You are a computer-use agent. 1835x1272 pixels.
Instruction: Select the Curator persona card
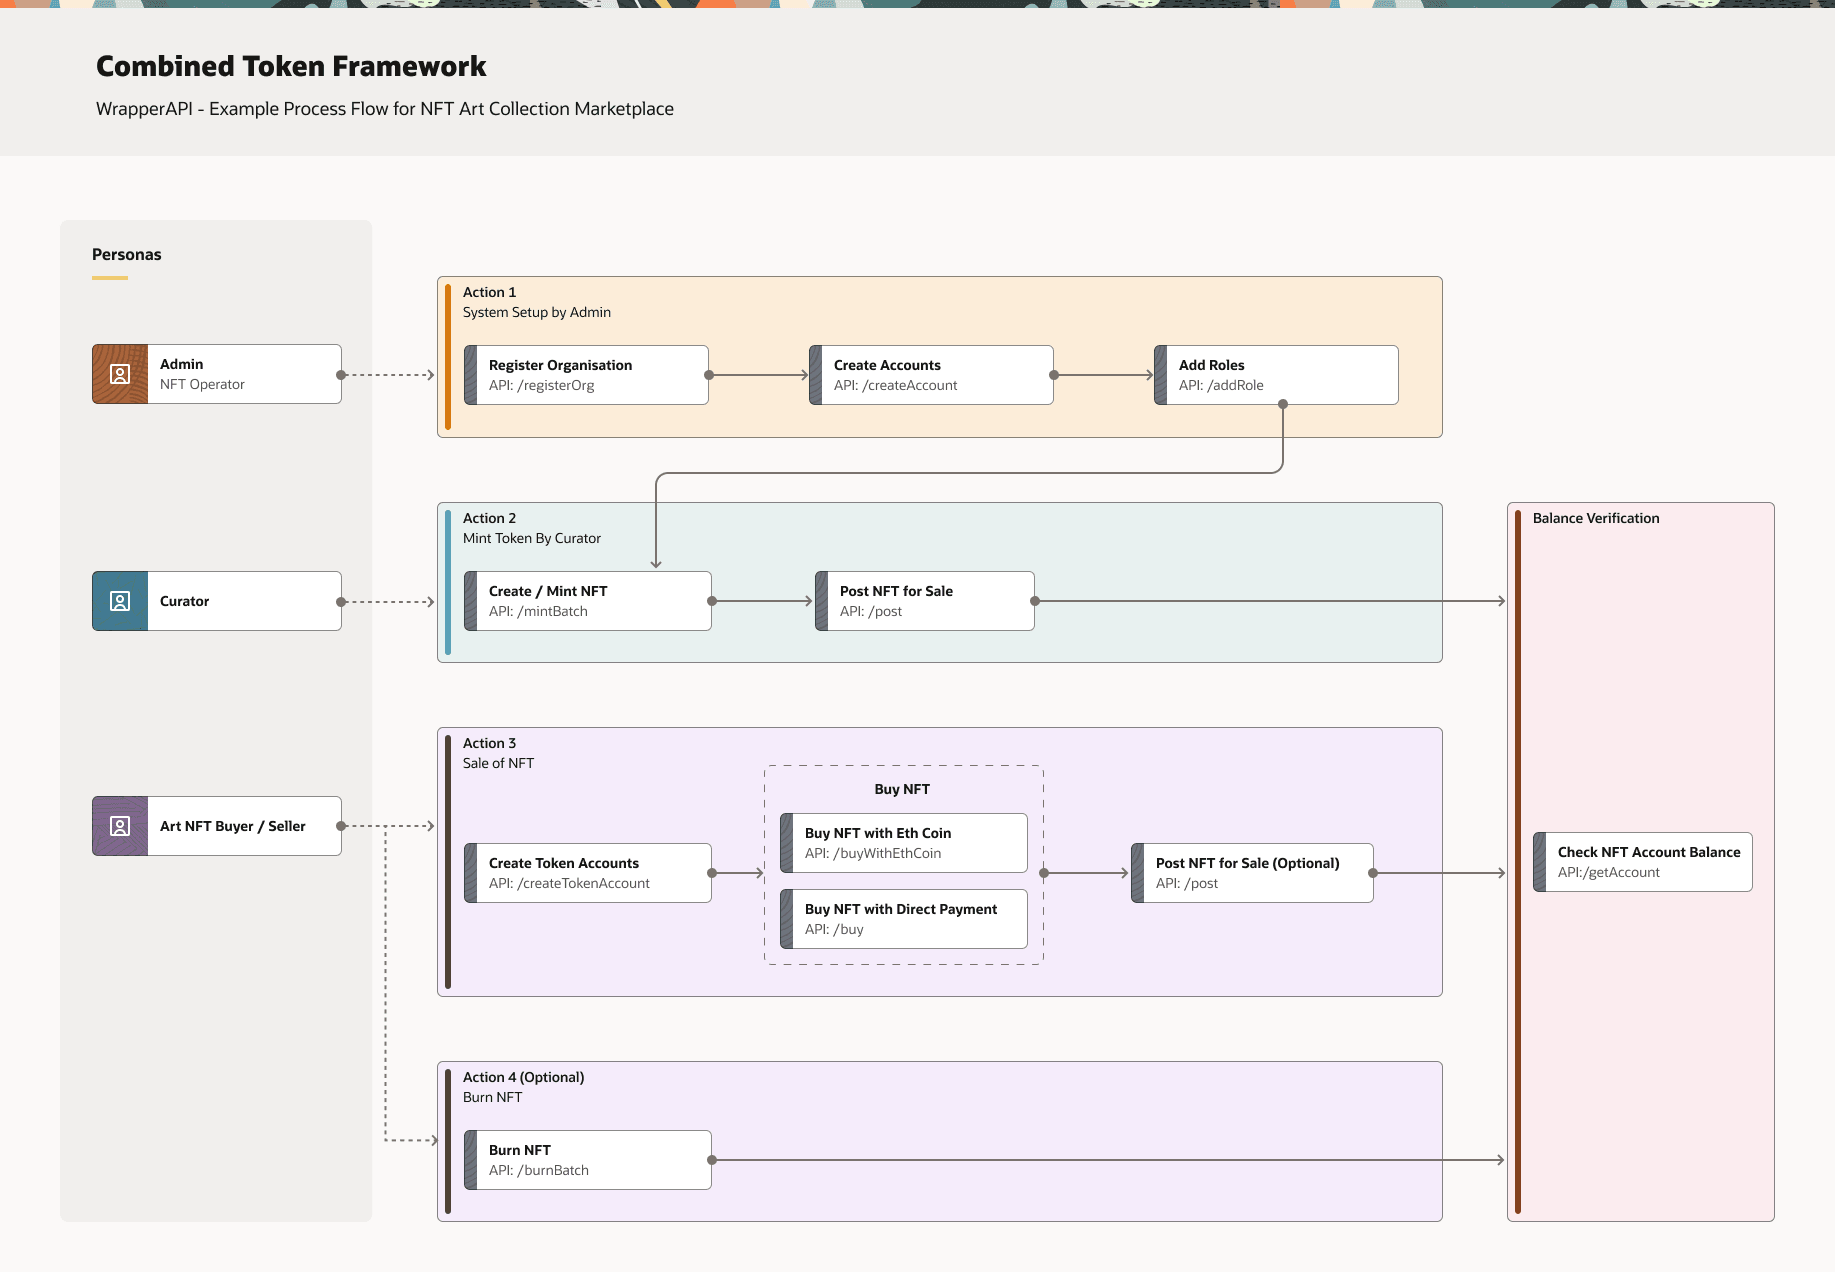217,601
